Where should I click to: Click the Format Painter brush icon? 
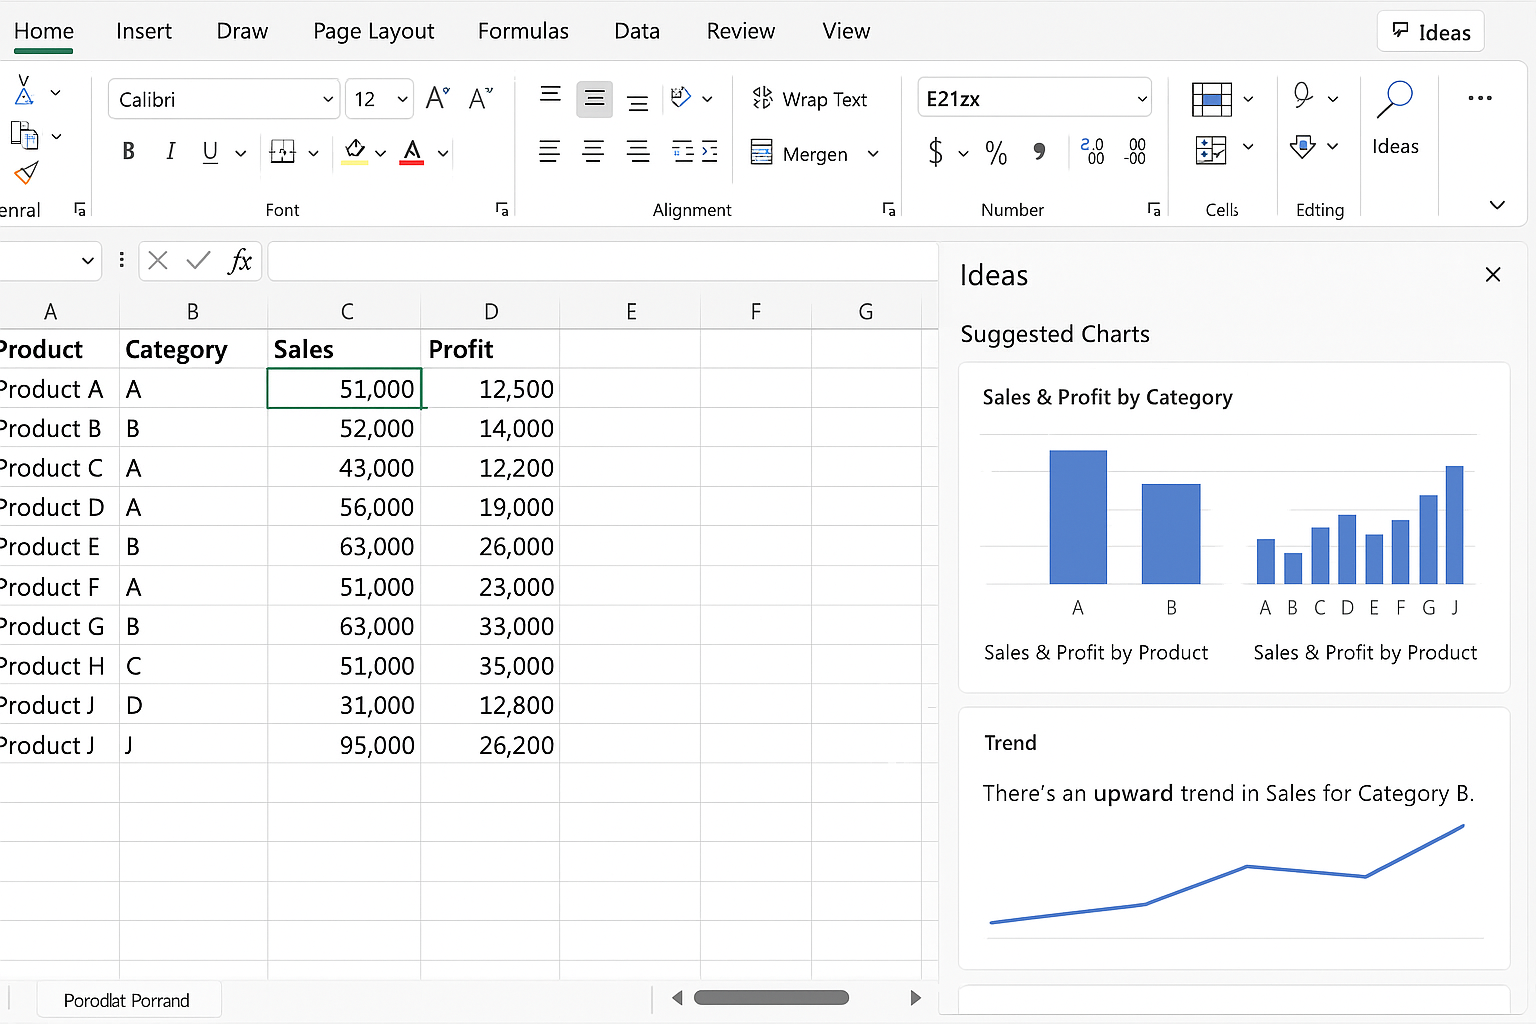(26, 173)
